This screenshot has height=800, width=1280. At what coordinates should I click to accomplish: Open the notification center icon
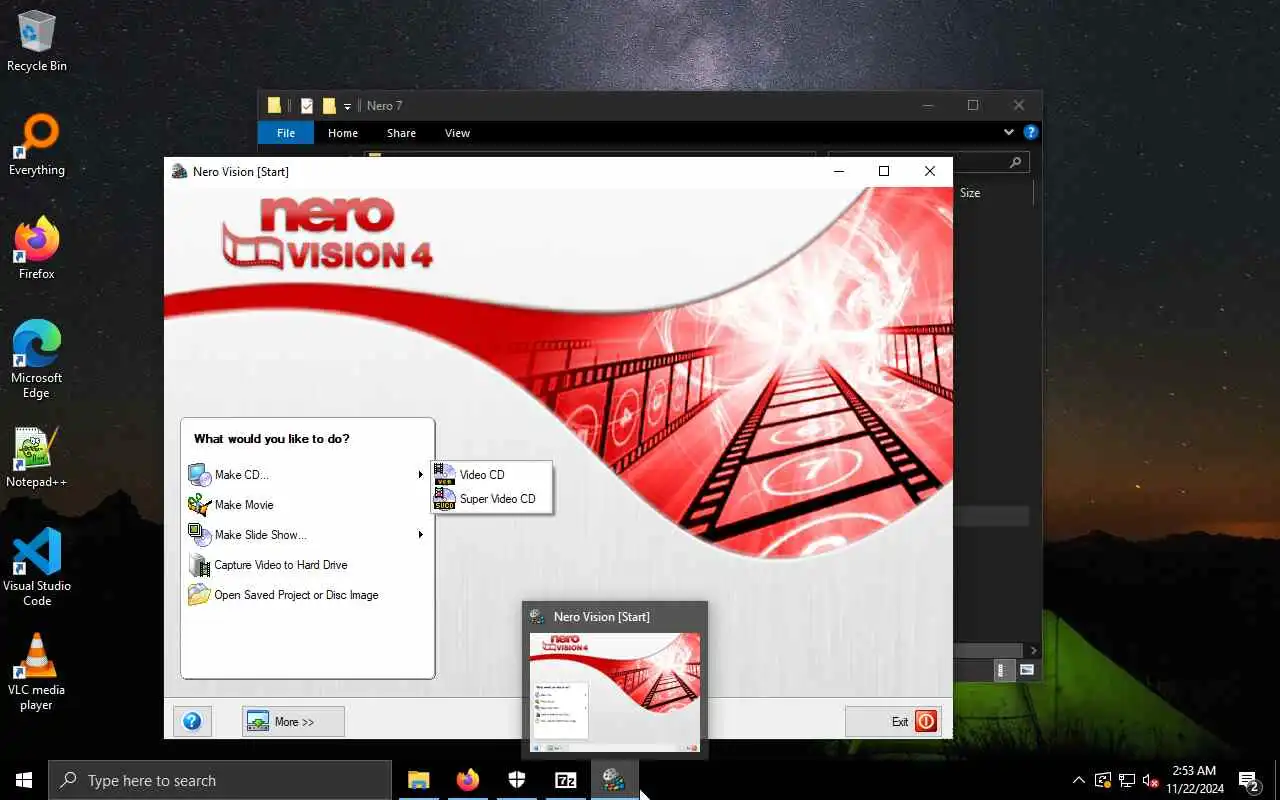pos(1249,780)
